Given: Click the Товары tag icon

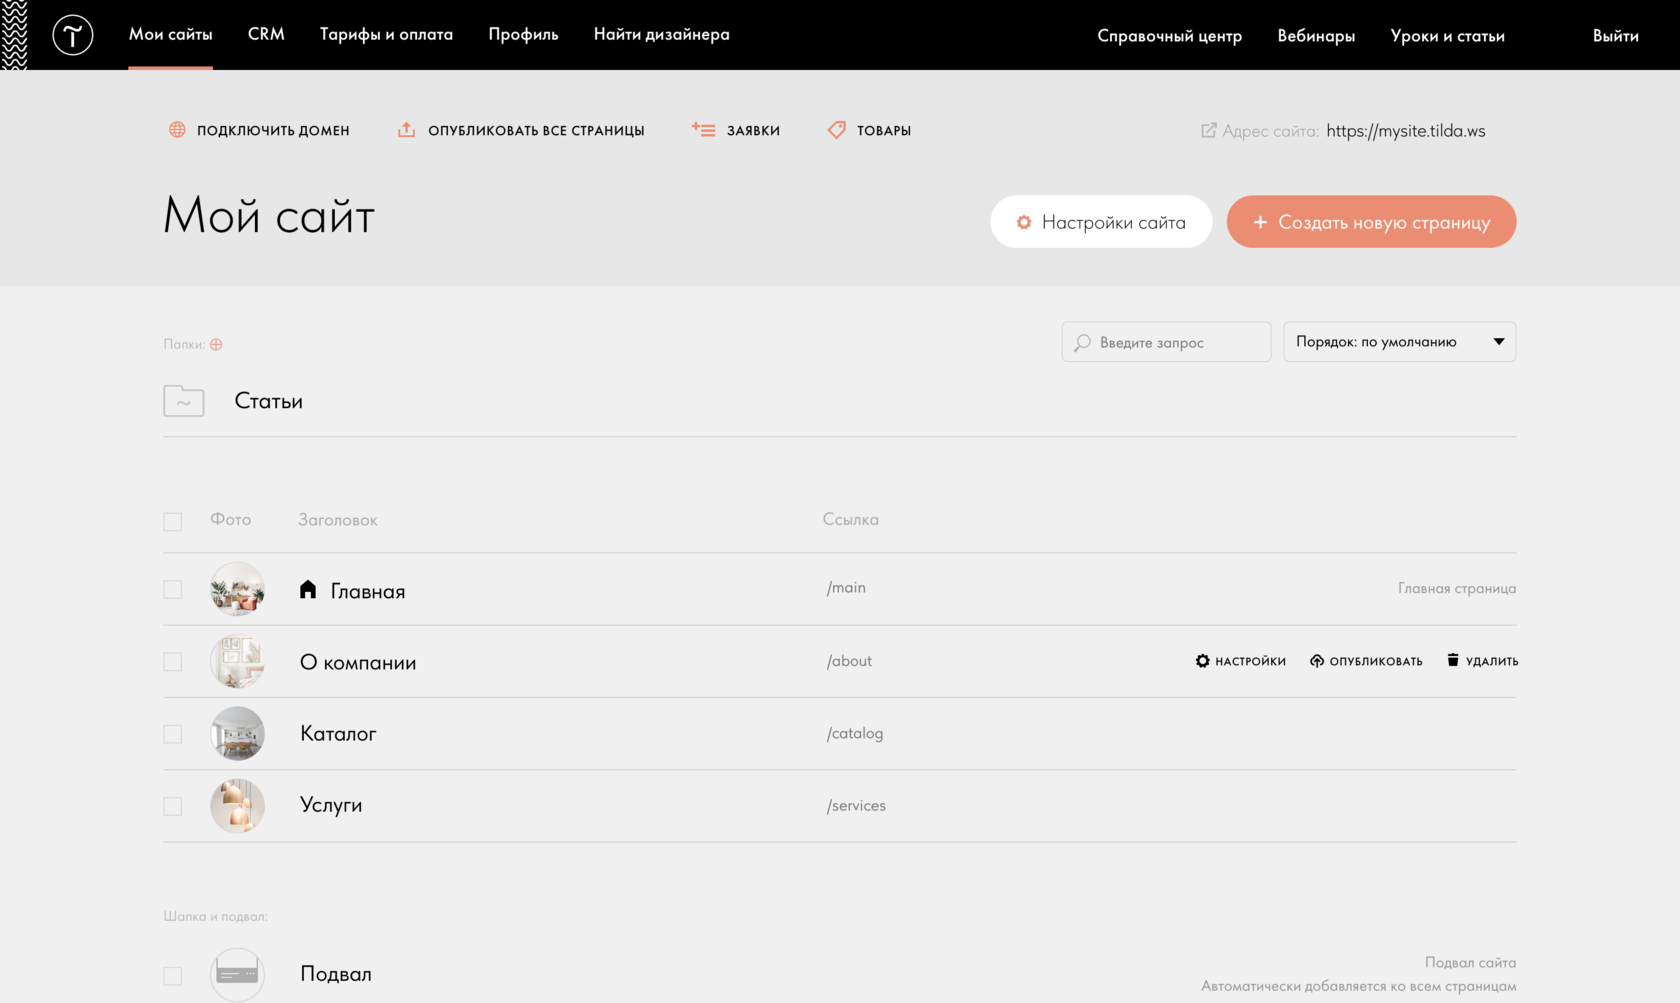Looking at the screenshot, I should point(837,130).
